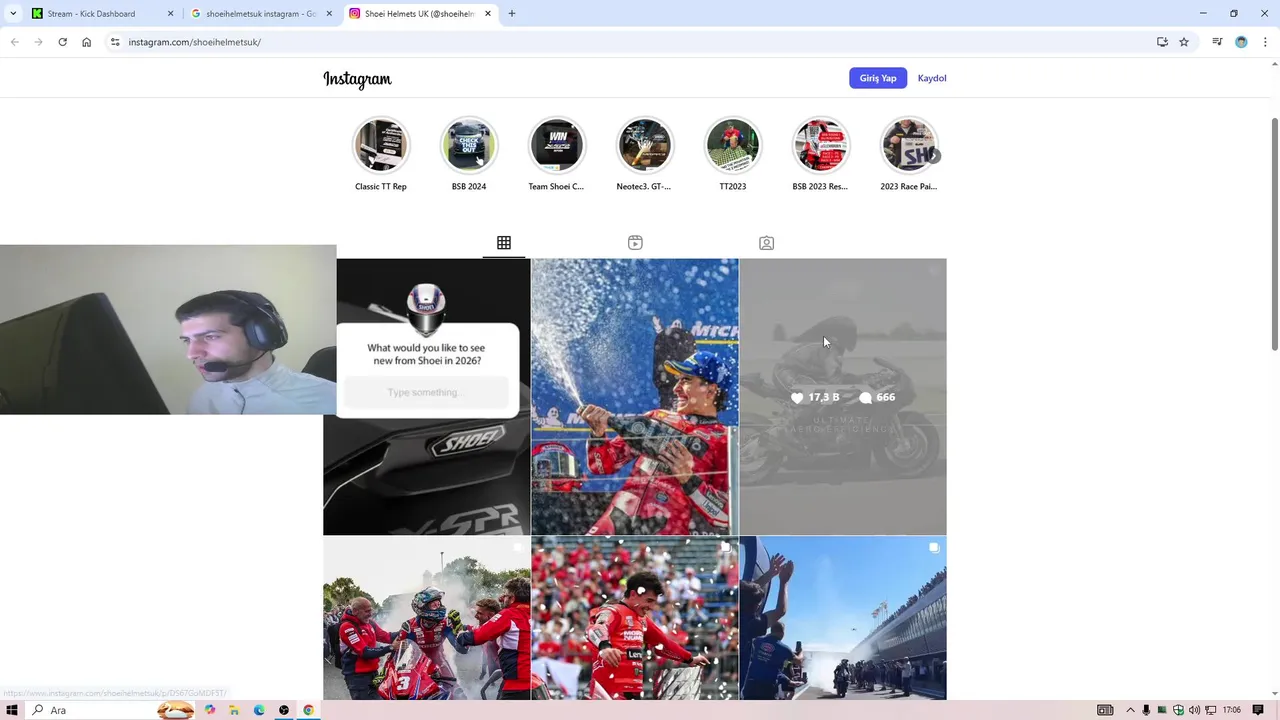The height and width of the screenshot is (720, 1280).
Task: Open Neotec3. GT-... highlight
Action: point(645,146)
